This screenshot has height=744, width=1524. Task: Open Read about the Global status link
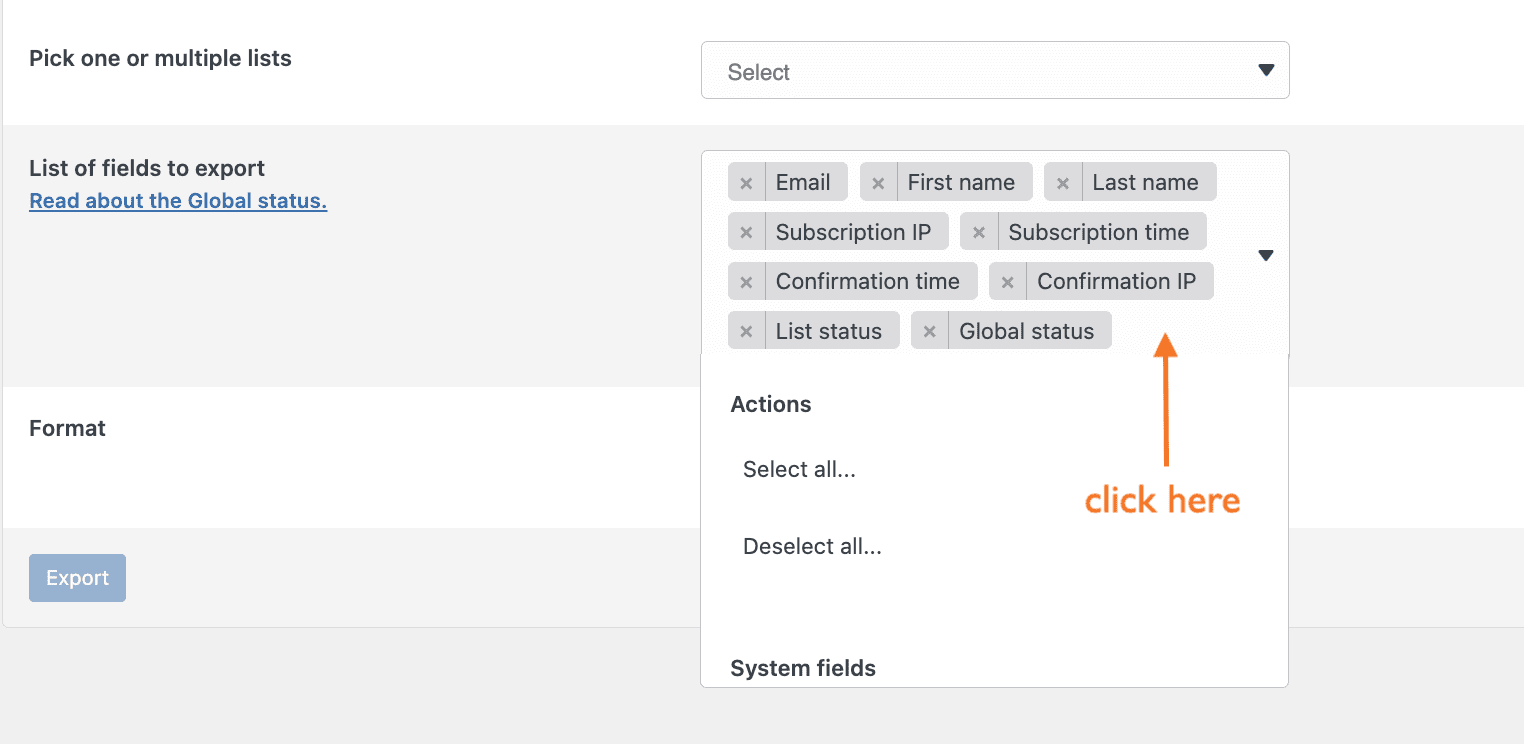point(178,201)
